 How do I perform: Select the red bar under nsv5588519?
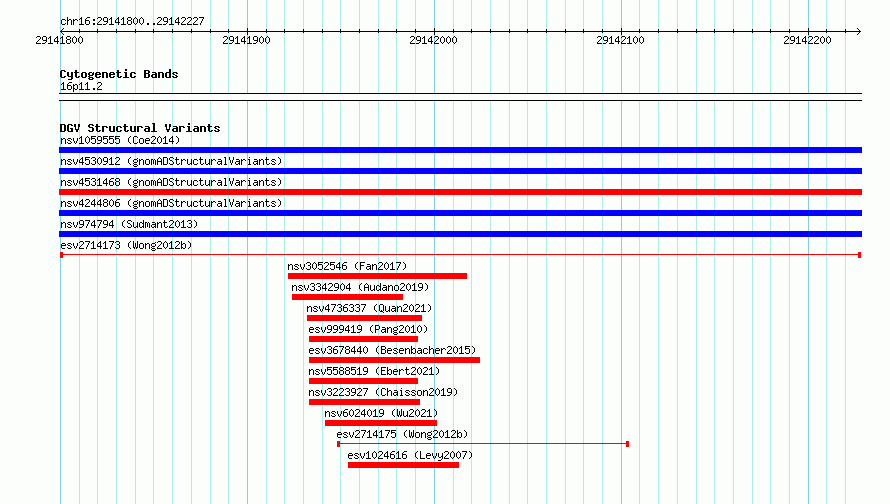coord(363,381)
